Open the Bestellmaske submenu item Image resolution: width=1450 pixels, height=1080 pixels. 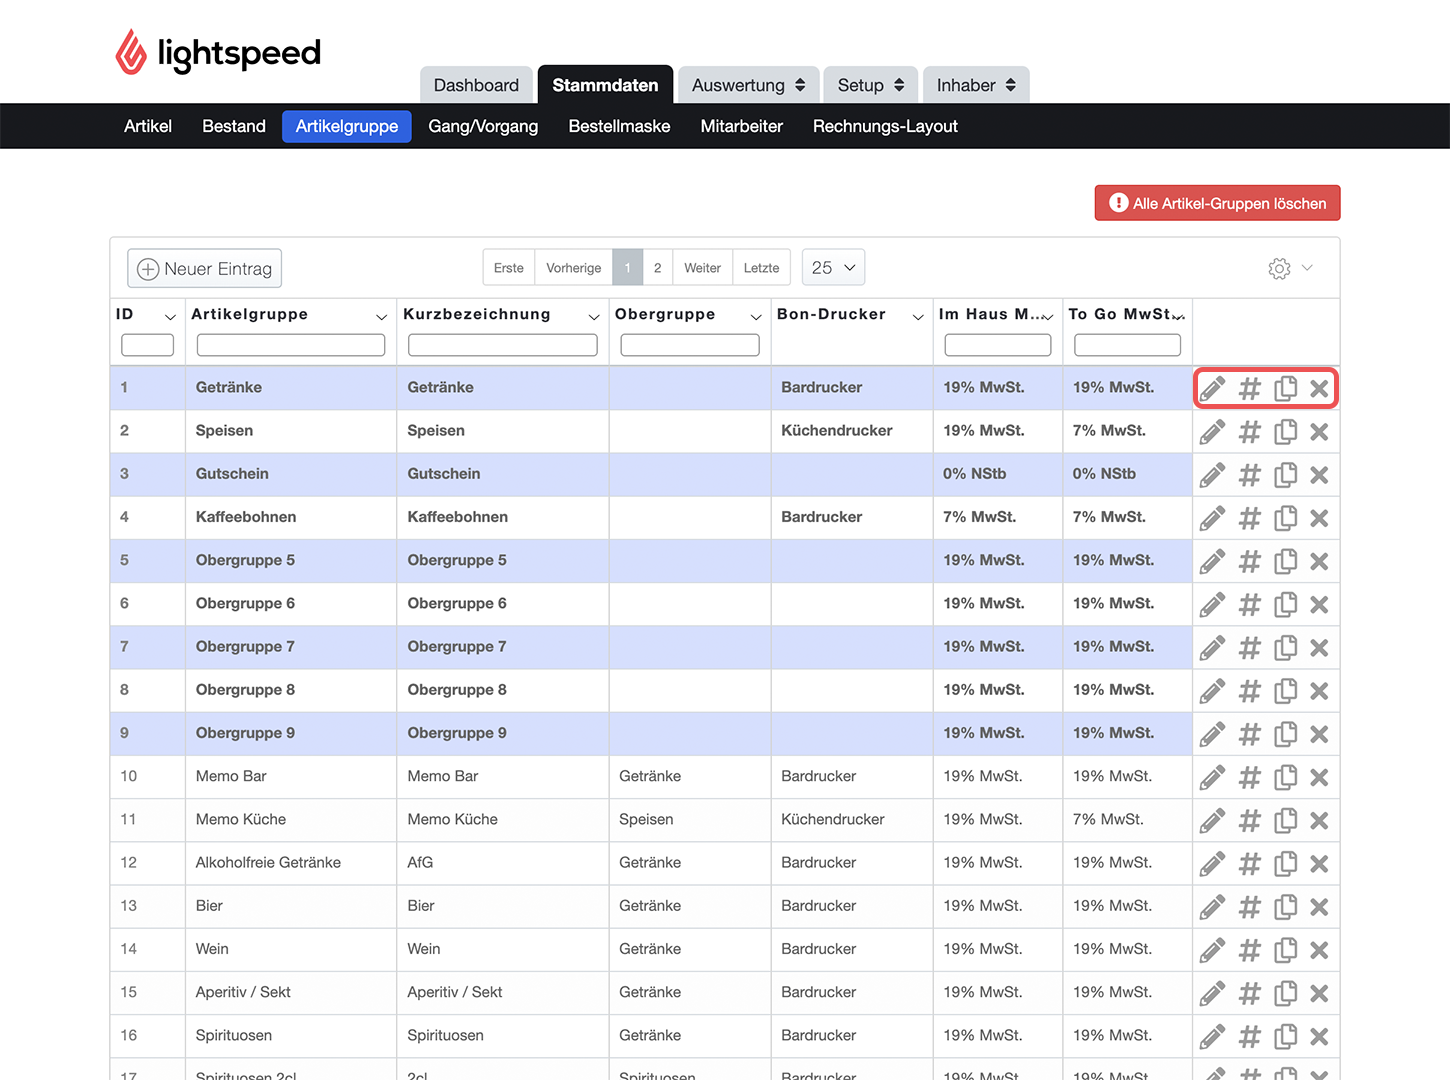[619, 126]
